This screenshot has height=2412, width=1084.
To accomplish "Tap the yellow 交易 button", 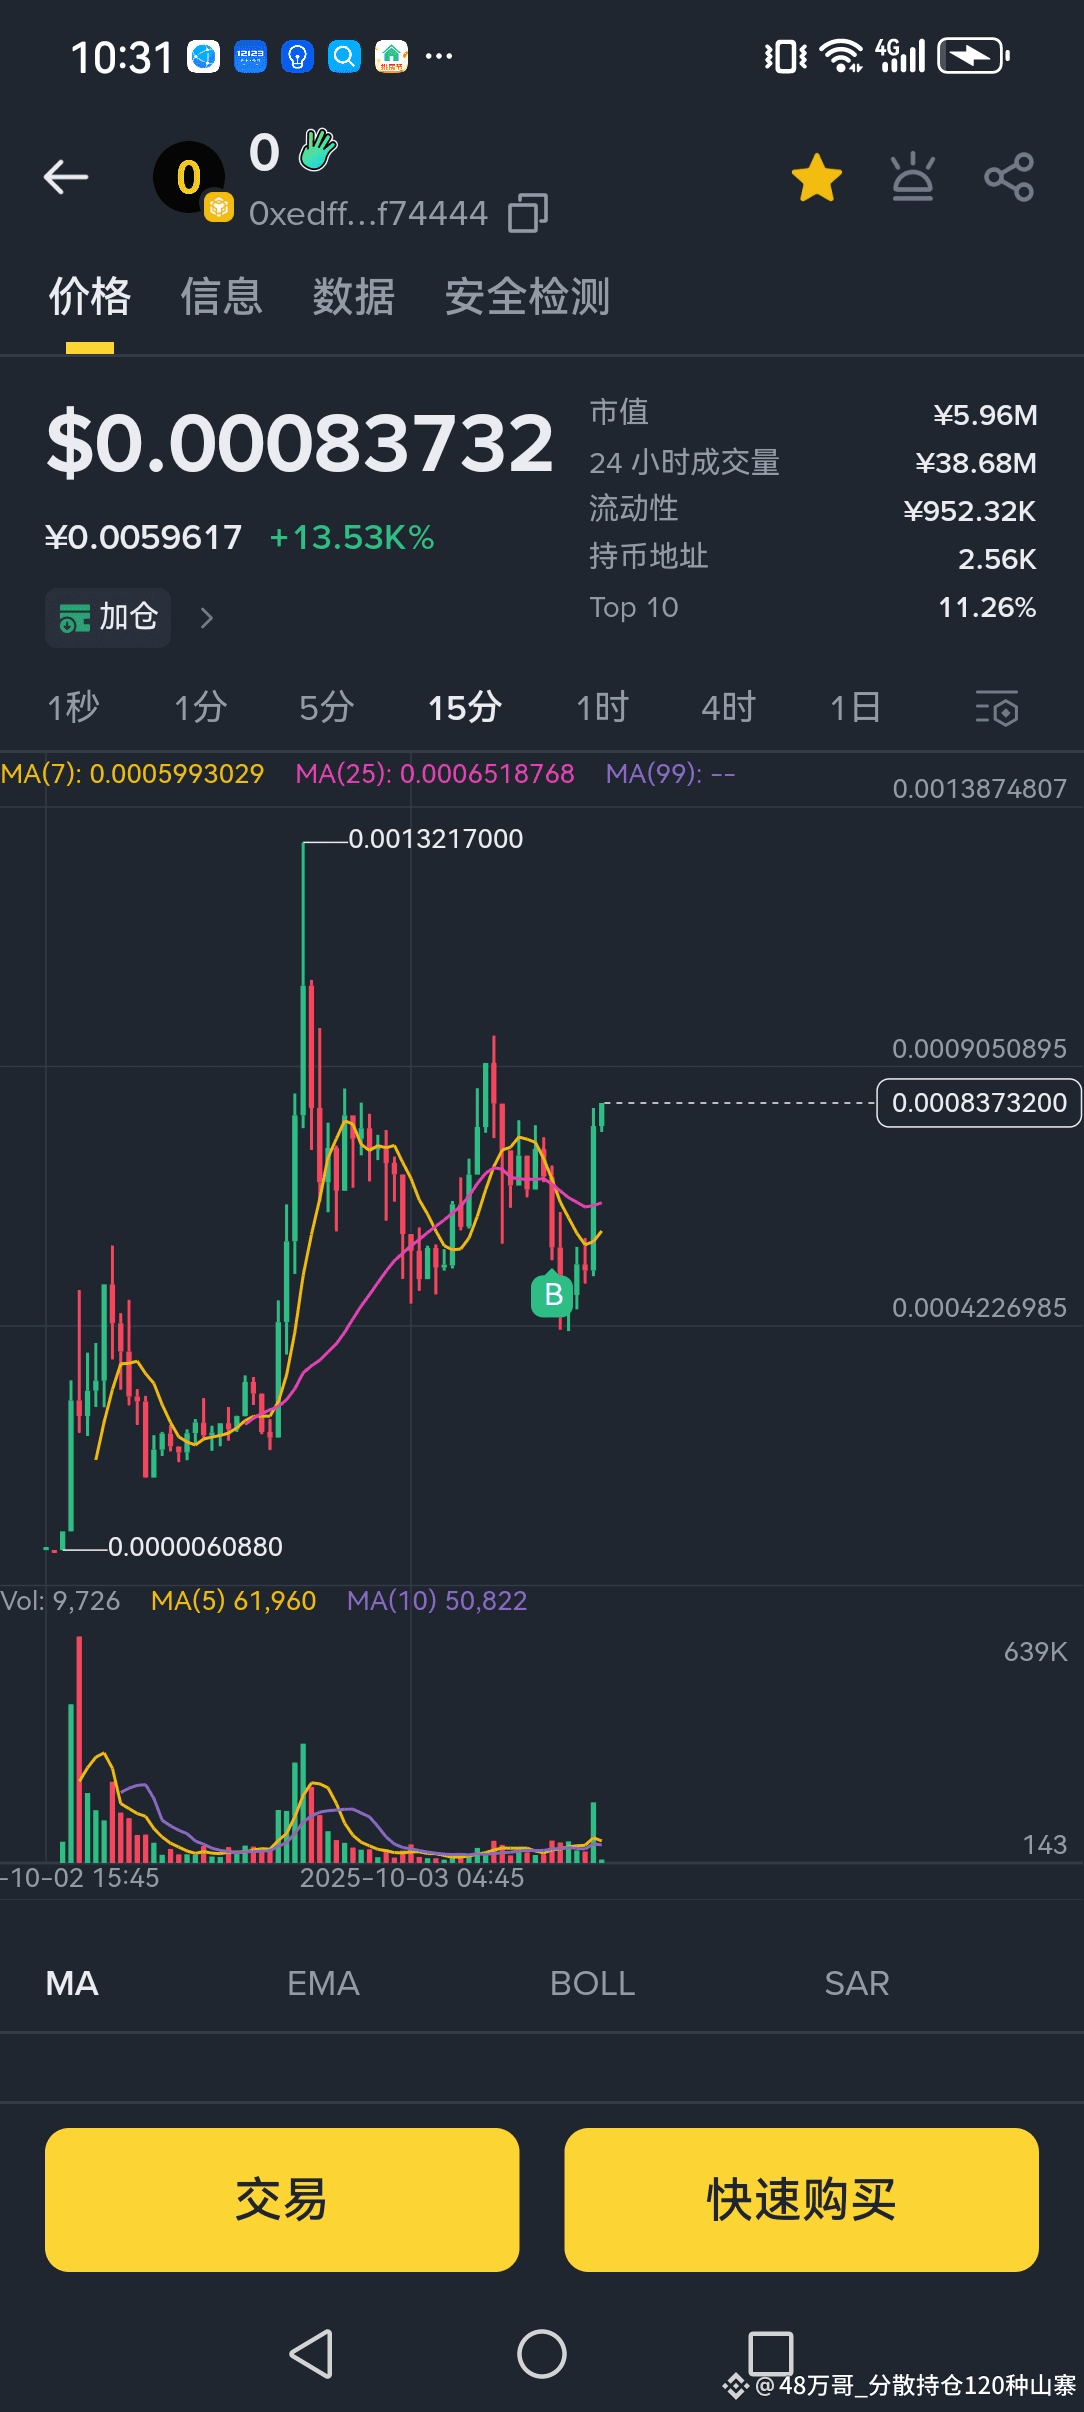I will click(x=282, y=2200).
